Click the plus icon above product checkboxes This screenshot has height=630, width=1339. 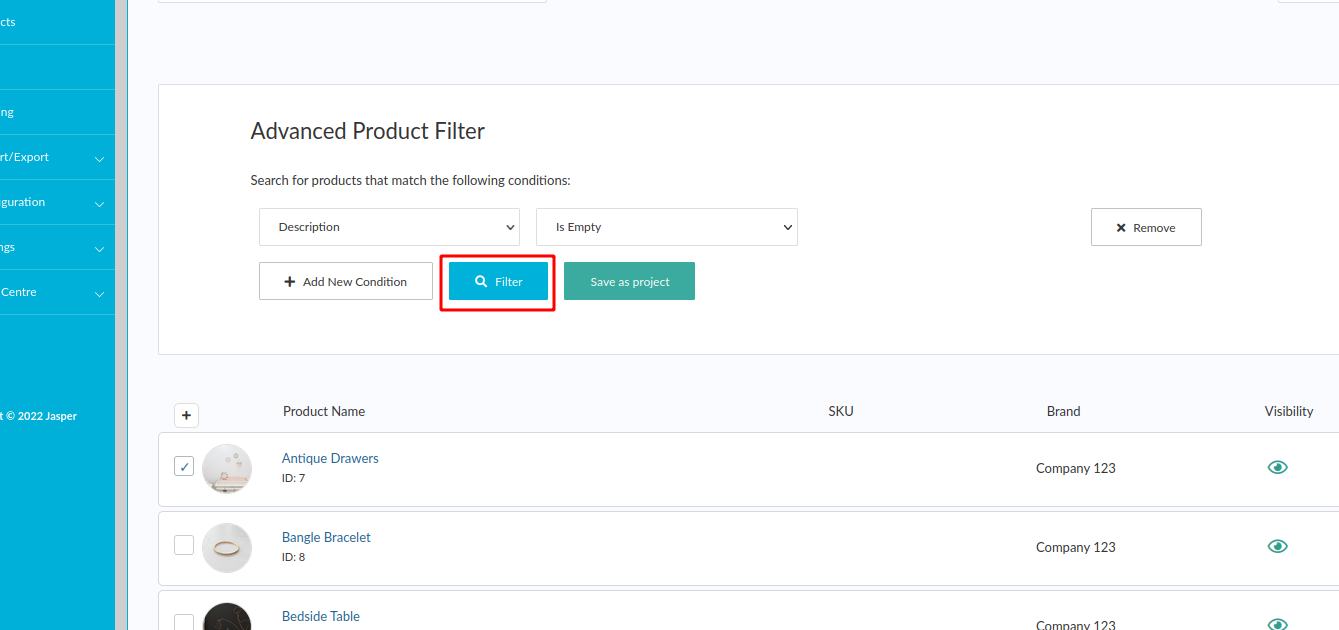click(x=186, y=416)
